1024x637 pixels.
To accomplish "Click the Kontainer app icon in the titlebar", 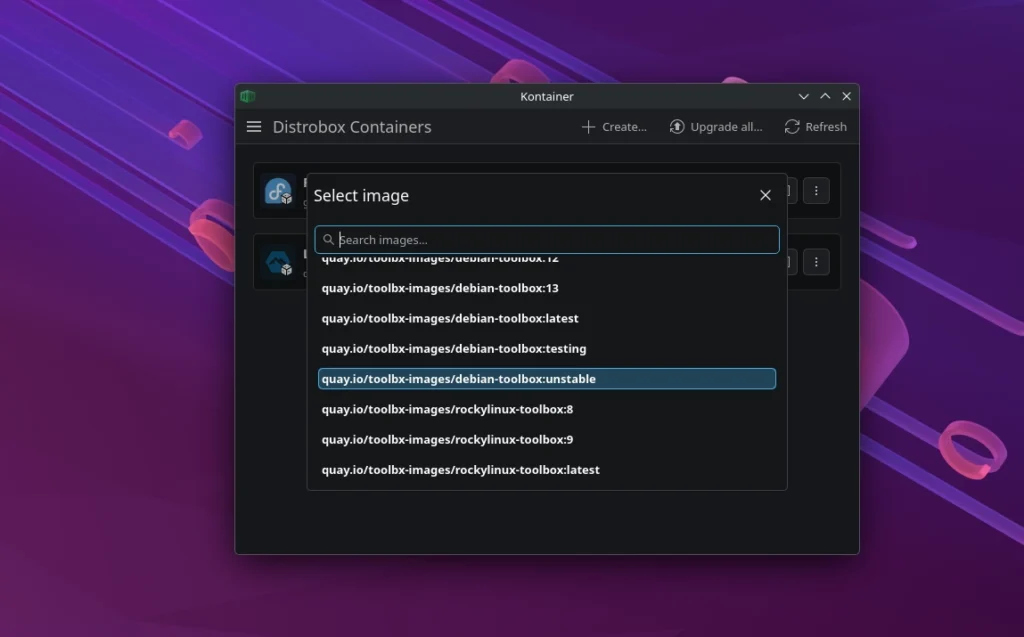I will (x=247, y=96).
